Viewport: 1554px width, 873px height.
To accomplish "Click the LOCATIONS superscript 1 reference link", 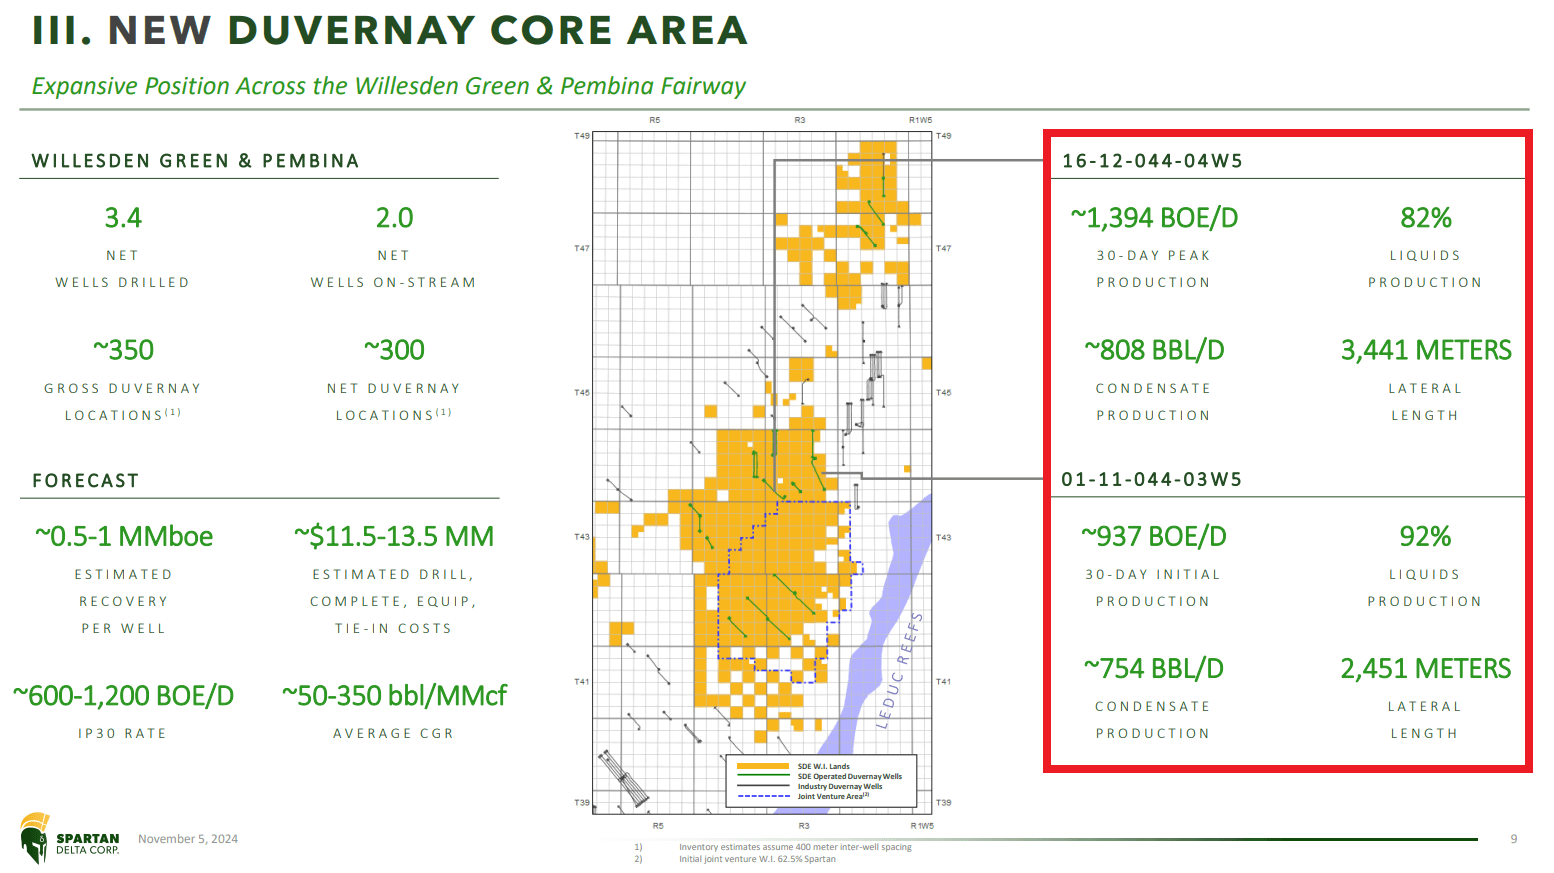I will point(172,410).
